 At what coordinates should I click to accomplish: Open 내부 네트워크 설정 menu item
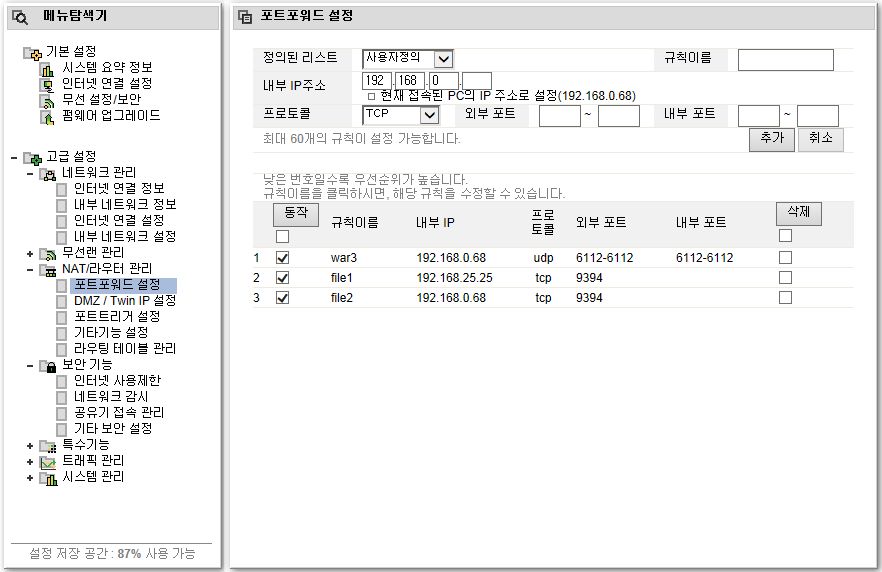tap(125, 237)
